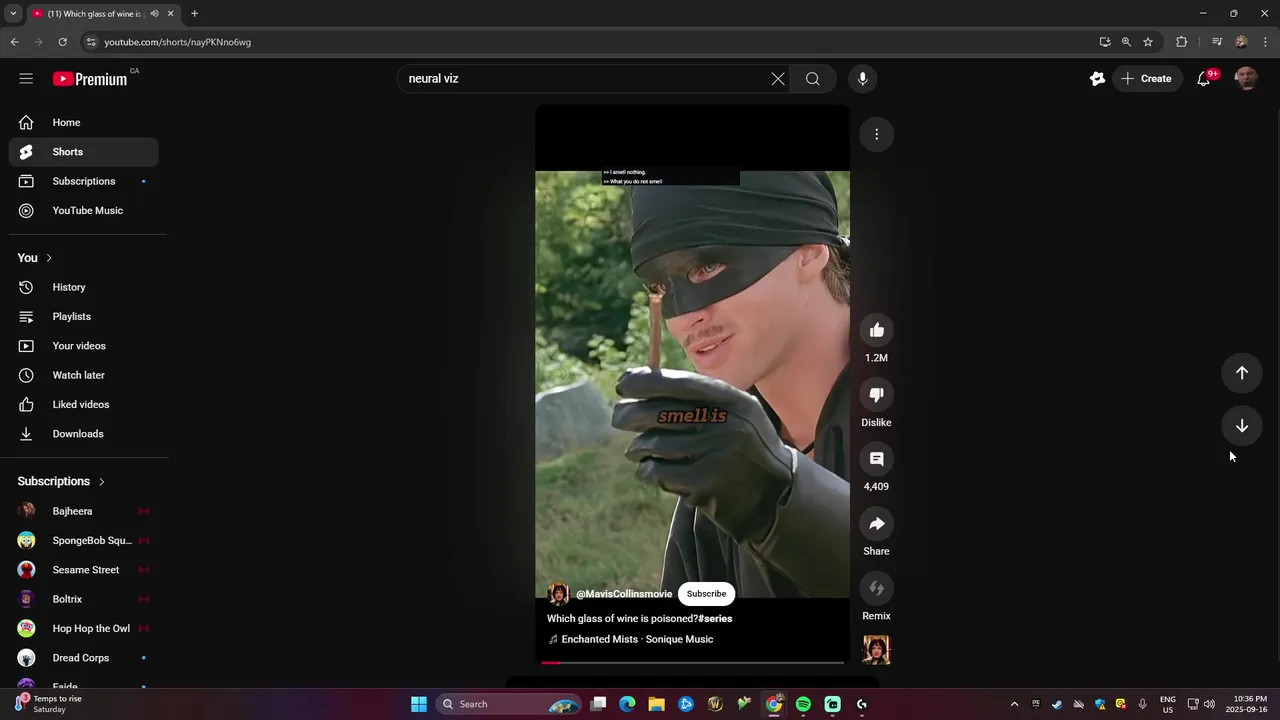Expand the Subscriptions section chevron
Image resolution: width=1280 pixels, height=720 pixels.
(101, 482)
